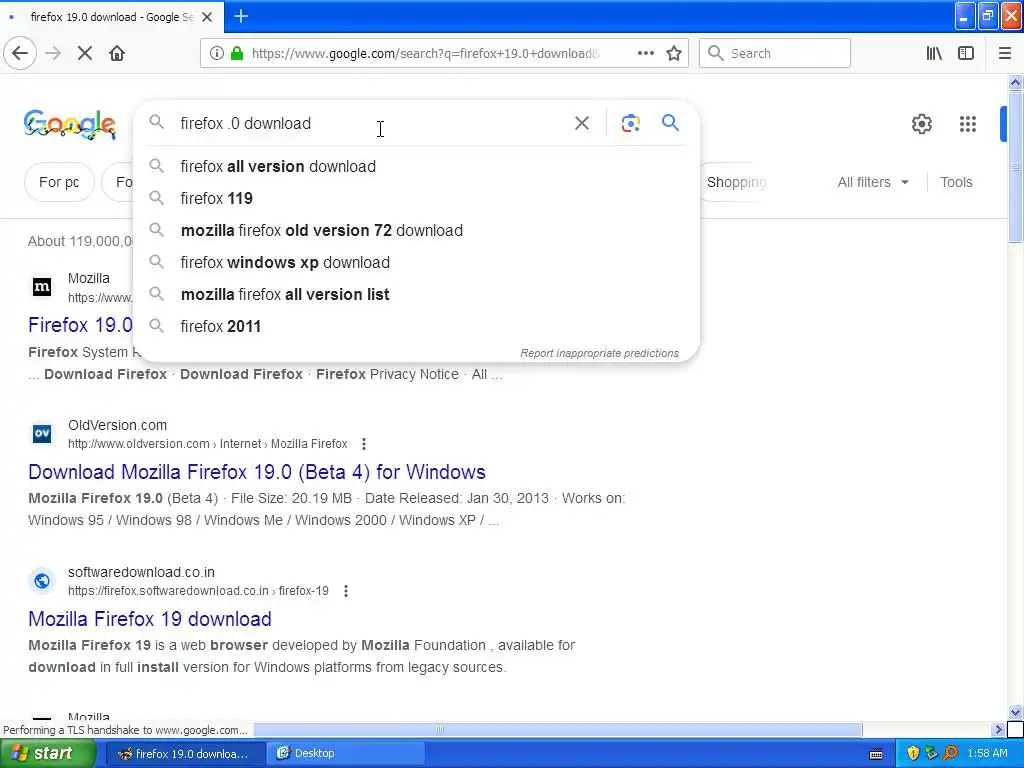The width and height of the screenshot is (1024, 768).
Task: Click the security shield tray icon
Action: coord(913,754)
